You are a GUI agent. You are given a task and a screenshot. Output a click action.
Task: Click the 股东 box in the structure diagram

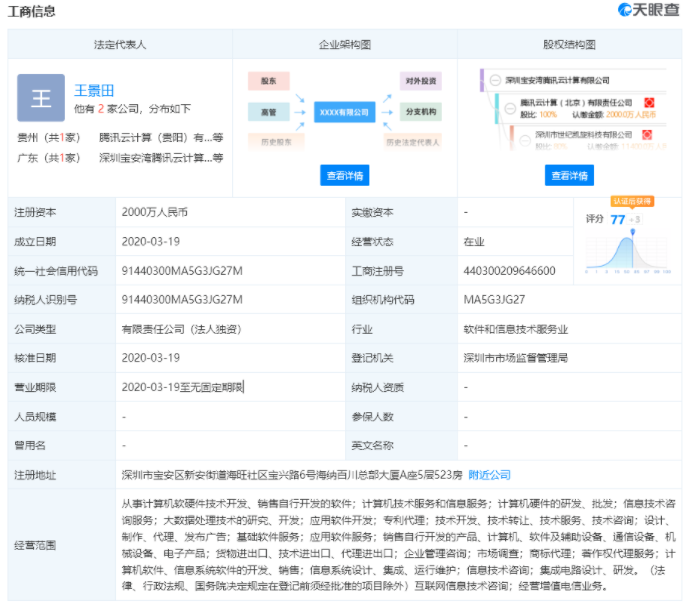click(x=268, y=81)
